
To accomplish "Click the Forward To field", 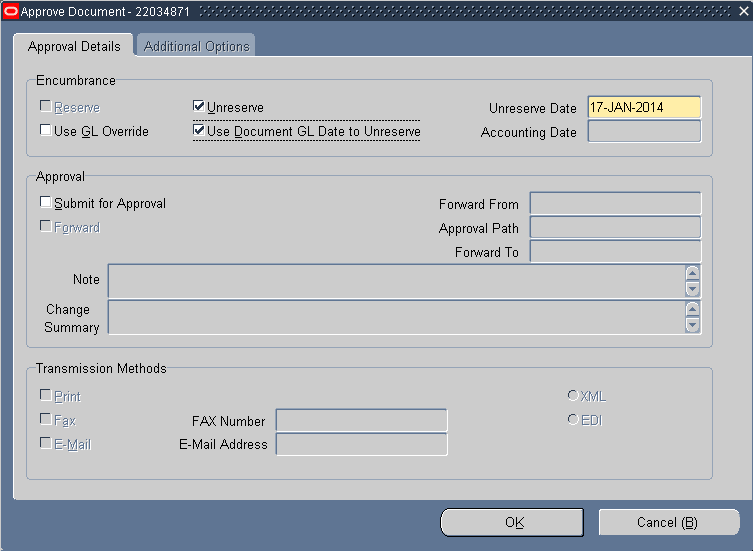I will 615,251.
